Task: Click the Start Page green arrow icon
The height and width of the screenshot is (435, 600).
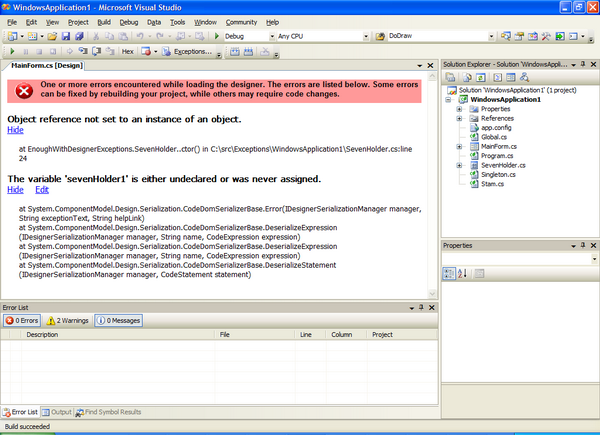Action: click(x=560, y=36)
